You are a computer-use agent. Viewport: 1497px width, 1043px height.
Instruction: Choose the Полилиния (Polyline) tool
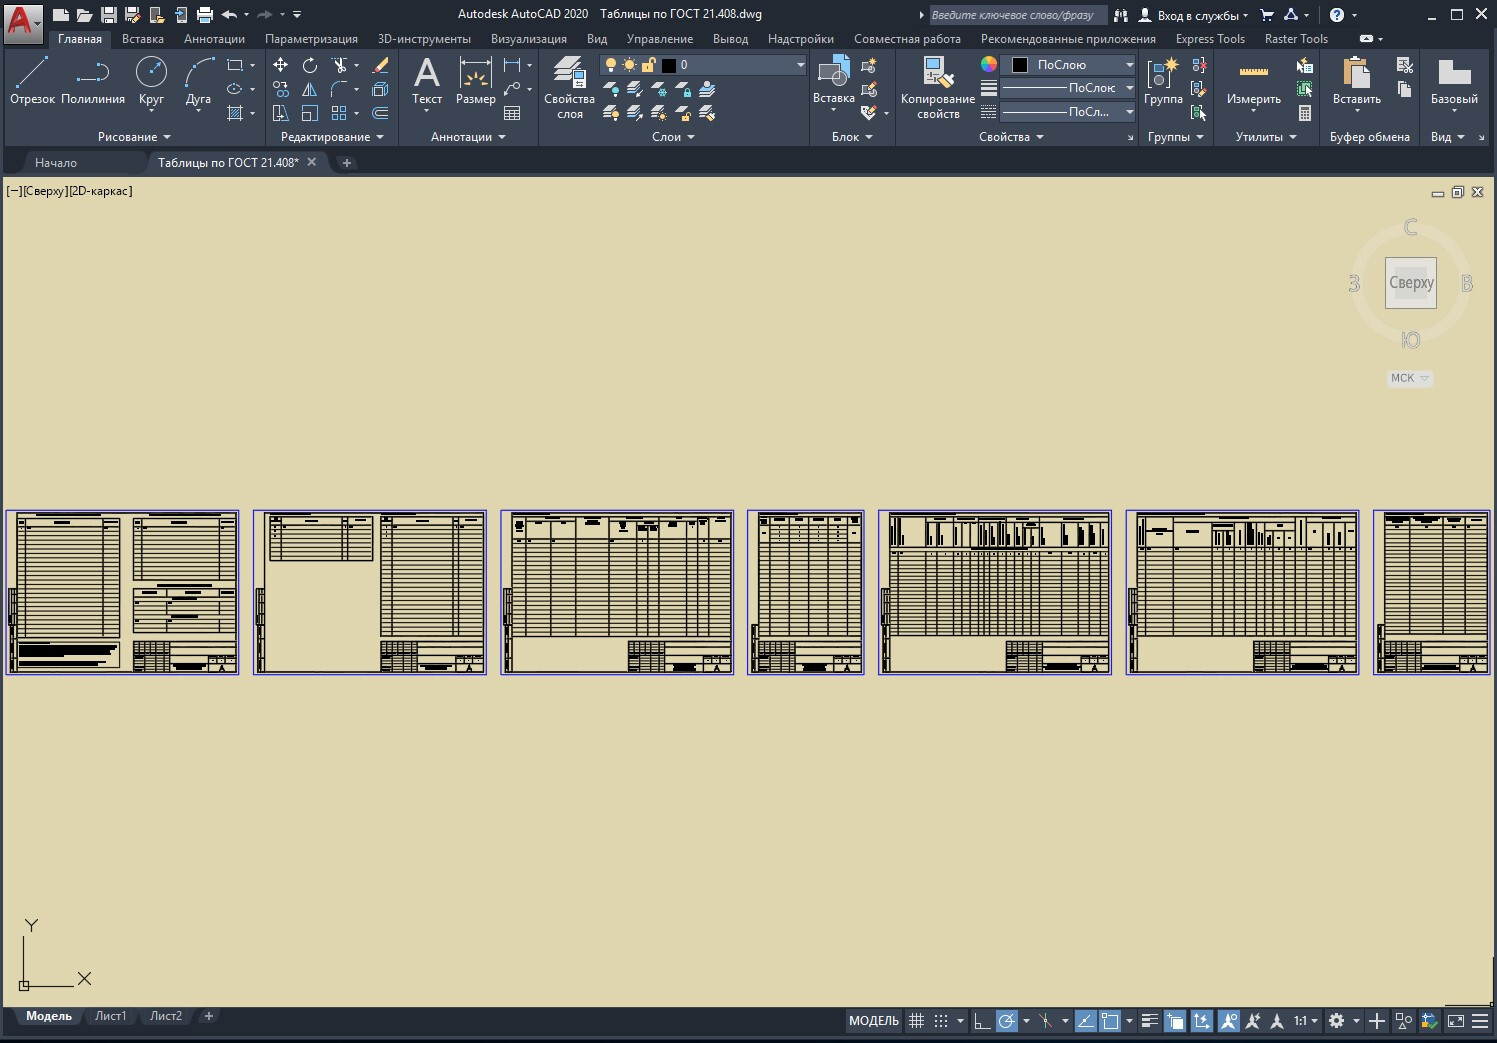[93, 80]
